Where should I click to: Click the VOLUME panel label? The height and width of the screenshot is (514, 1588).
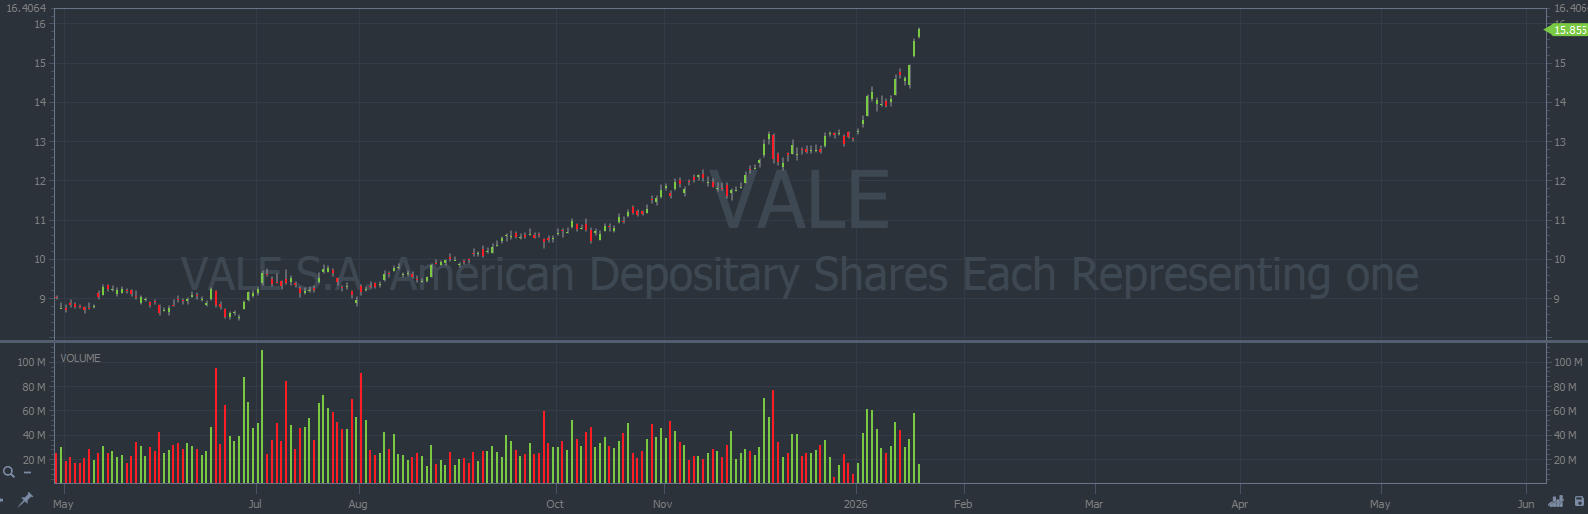click(80, 358)
